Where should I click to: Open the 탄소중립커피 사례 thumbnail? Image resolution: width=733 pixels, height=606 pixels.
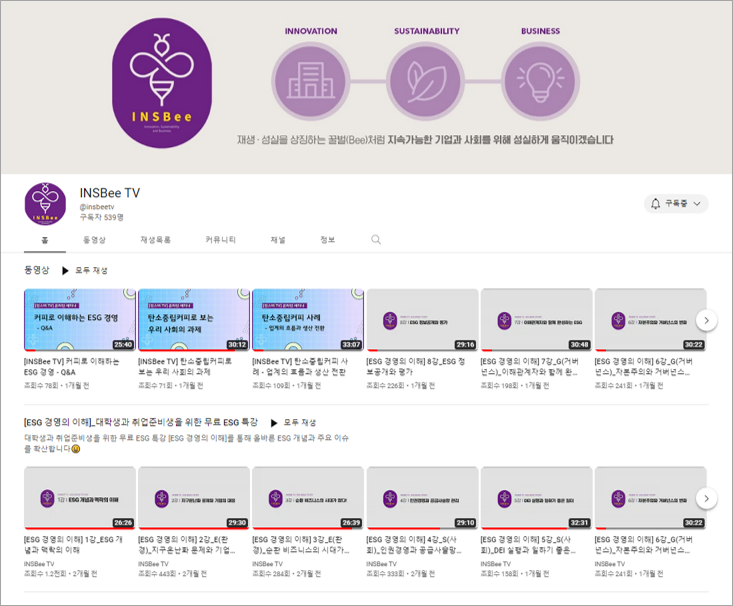[308, 320]
